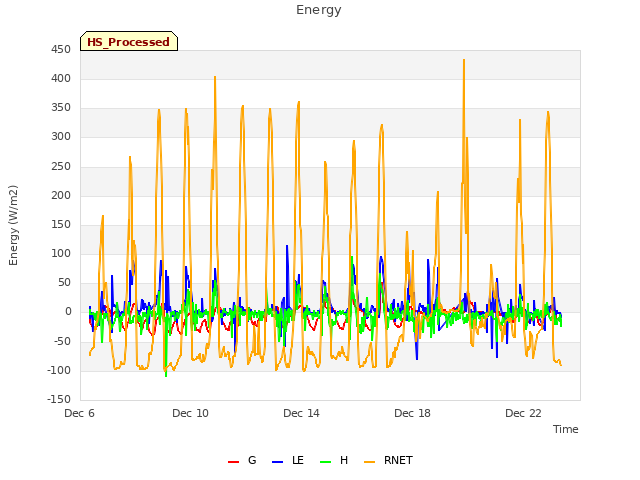
Task: Click the orange RNET legend color marker
Action: coord(369,462)
